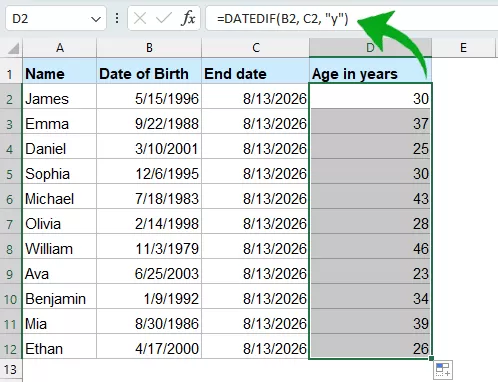The image size is (498, 382).
Task: Click birth date 7/18/1983
Action: pos(149,196)
